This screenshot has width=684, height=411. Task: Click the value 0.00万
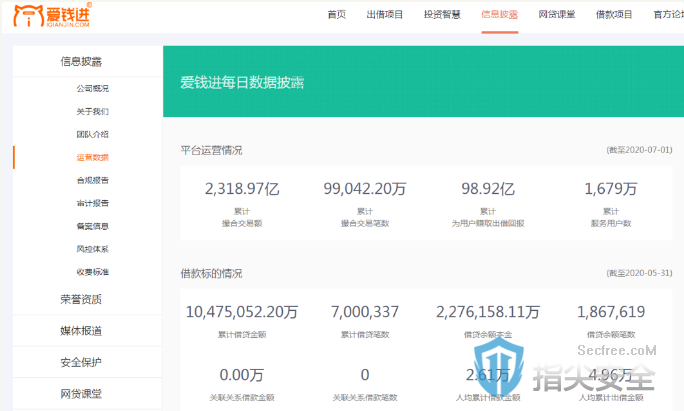242,375
